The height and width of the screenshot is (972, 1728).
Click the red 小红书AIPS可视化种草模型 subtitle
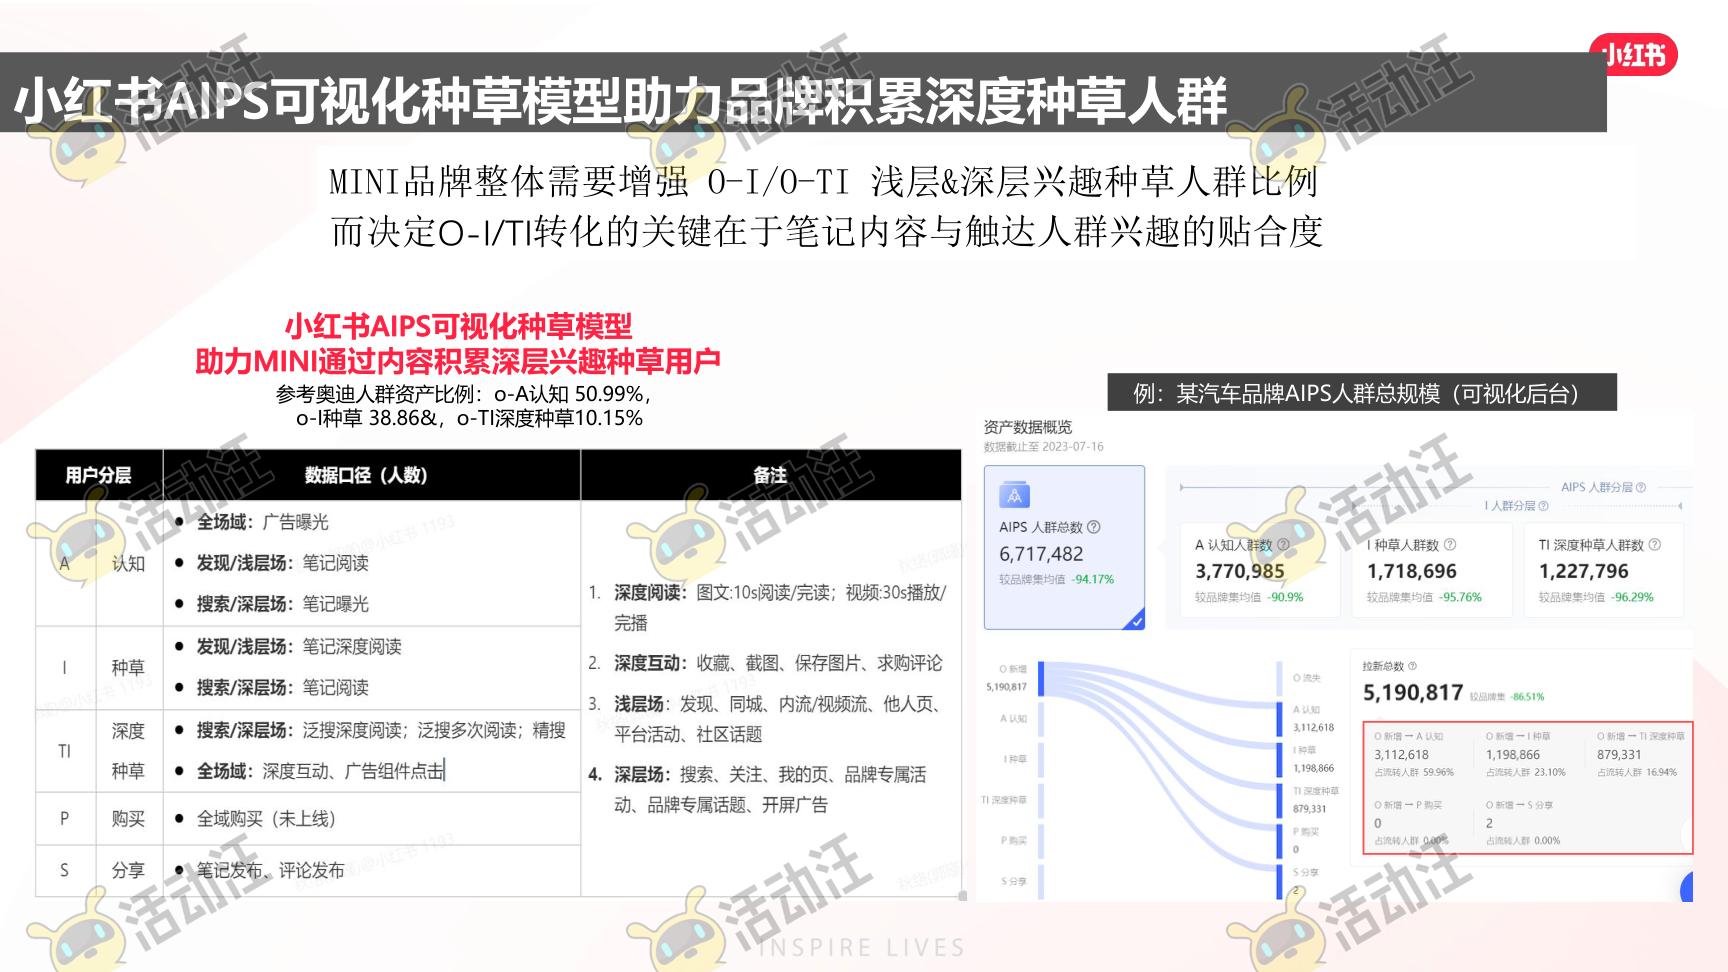click(458, 326)
